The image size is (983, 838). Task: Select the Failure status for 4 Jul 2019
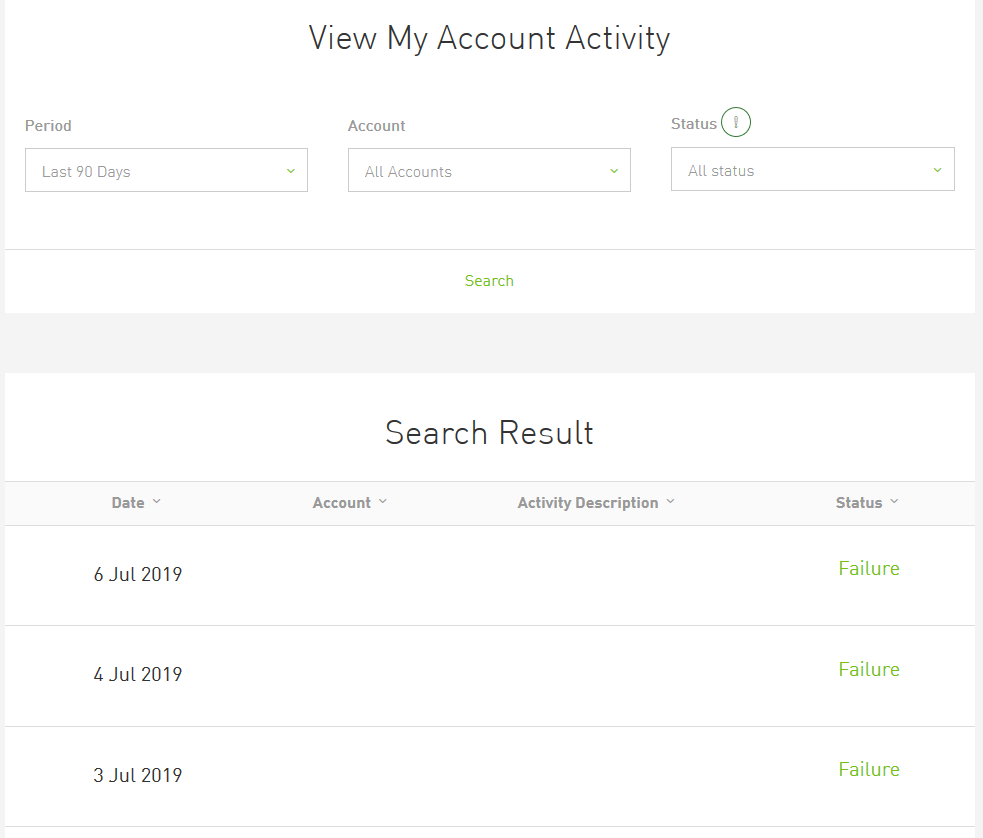pyautogui.click(x=869, y=669)
